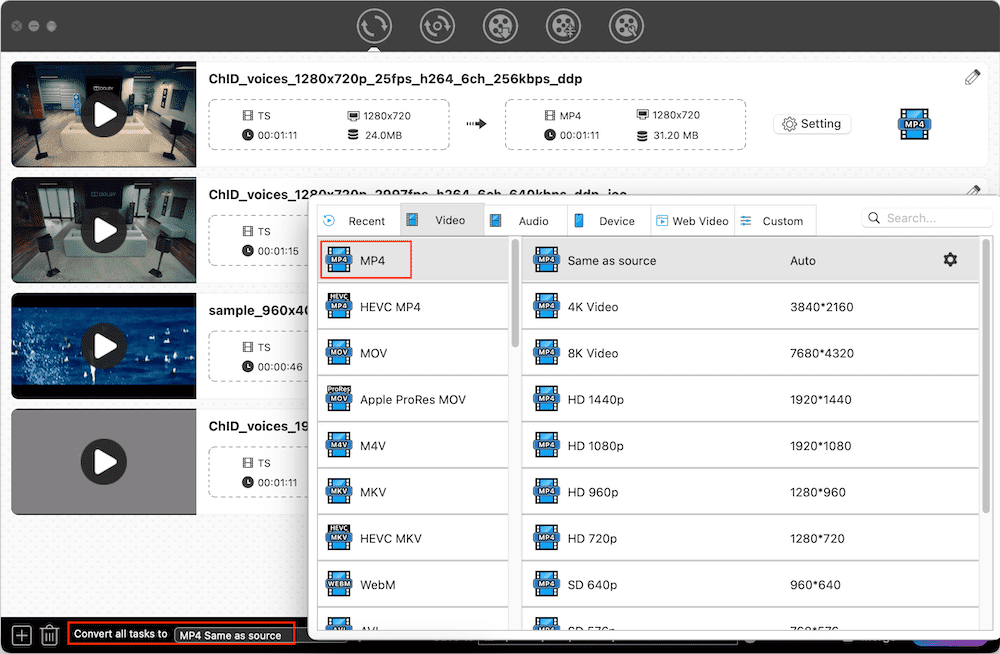This screenshot has width=1000, height=654.
Task: Choose 4K Video 3840*2160 preset
Action: tap(750, 307)
